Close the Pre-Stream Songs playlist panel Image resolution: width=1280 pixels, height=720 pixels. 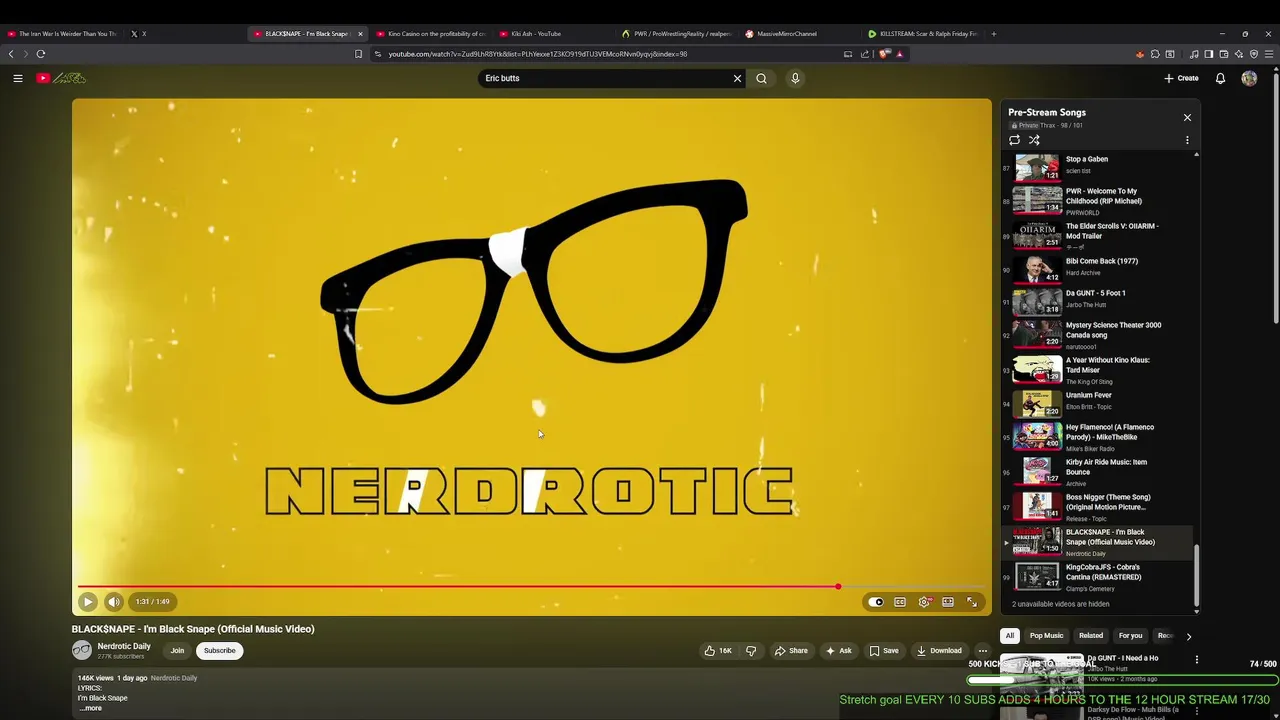tap(1187, 118)
